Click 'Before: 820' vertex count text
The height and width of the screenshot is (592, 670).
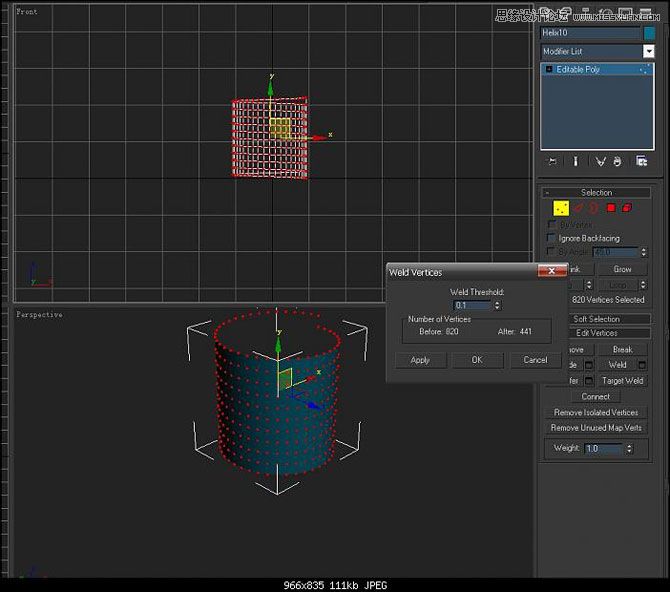pos(439,331)
